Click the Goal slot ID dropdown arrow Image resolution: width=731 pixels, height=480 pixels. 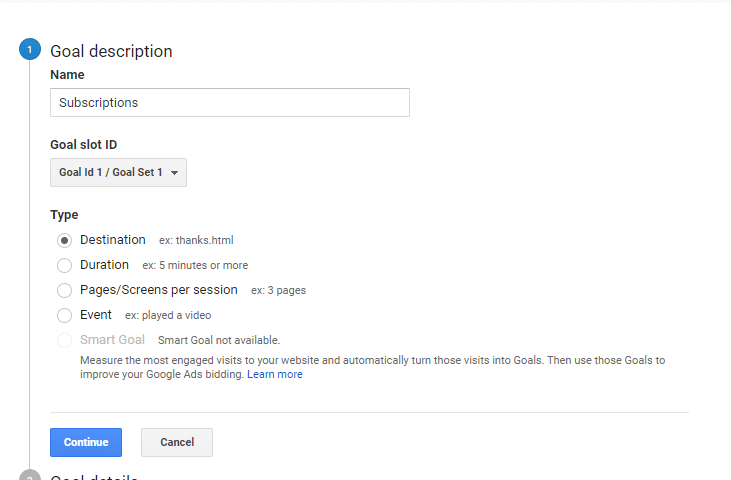click(x=174, y=173)
